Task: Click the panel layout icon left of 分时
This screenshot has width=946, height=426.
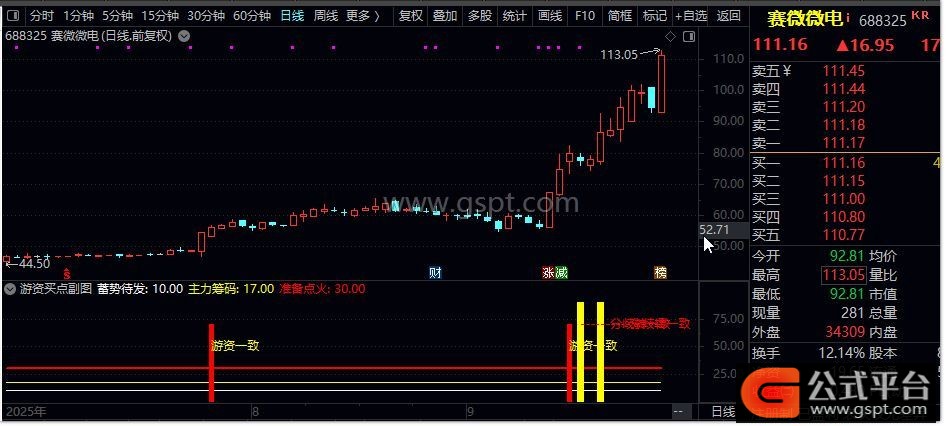Action: coord(12,16)
